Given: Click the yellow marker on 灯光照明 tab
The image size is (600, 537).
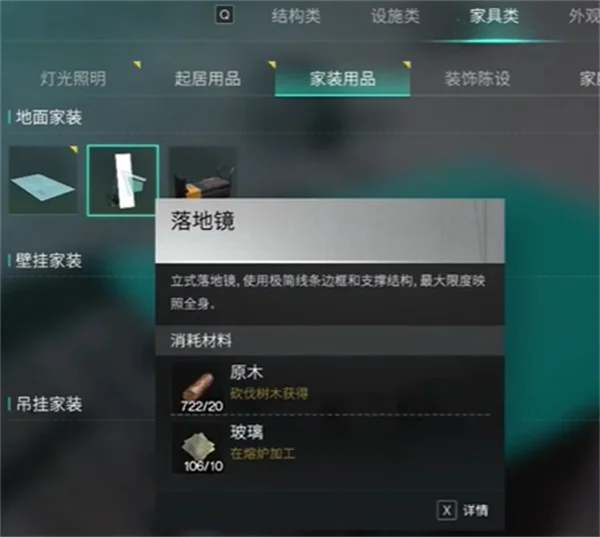Looking at the screenshot, I should [x=137, y=64].
